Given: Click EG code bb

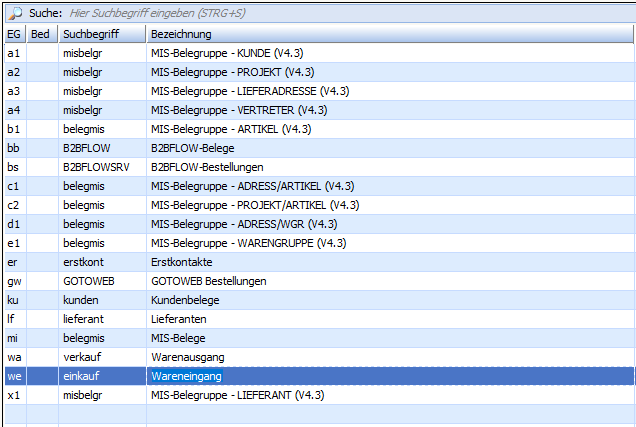Looking at the screenshot, I should point(13,148).
